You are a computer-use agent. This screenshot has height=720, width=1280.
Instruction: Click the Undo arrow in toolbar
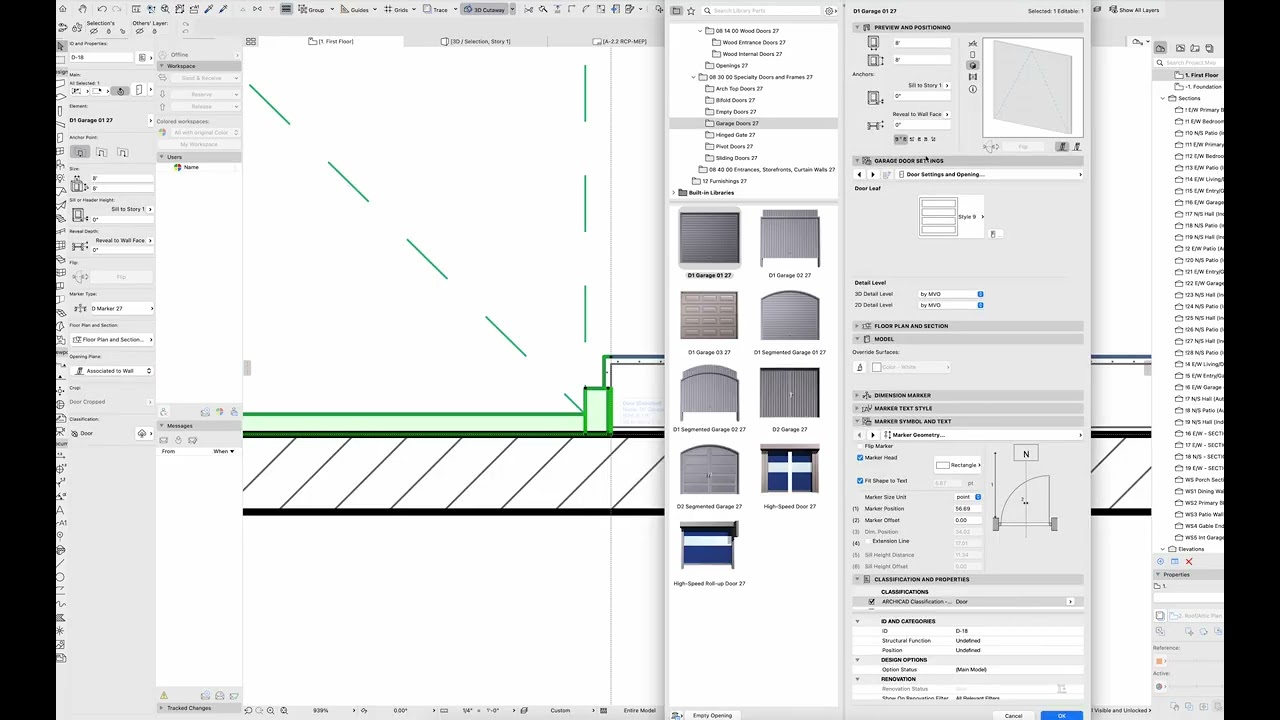click(102, 9)
